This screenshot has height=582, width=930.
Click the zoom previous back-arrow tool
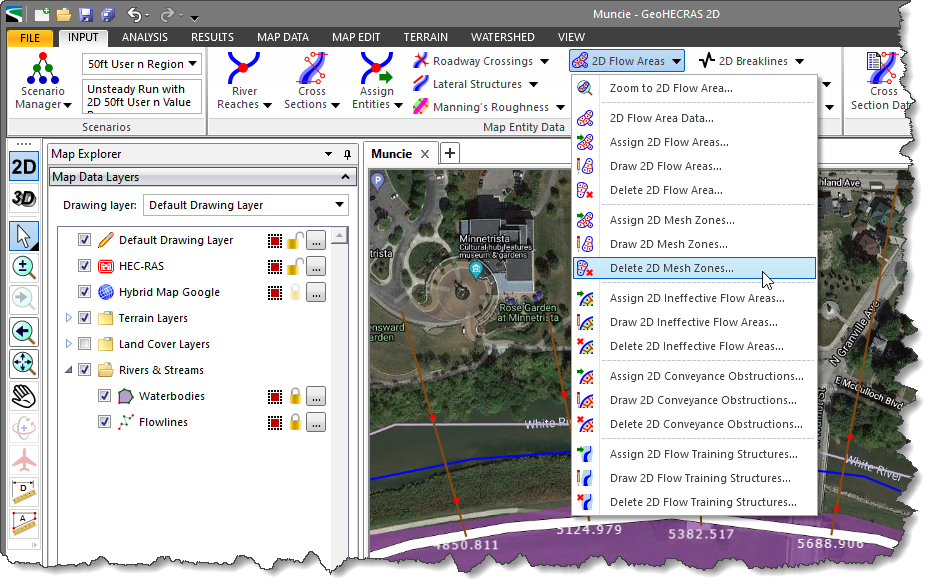(24, 332)
